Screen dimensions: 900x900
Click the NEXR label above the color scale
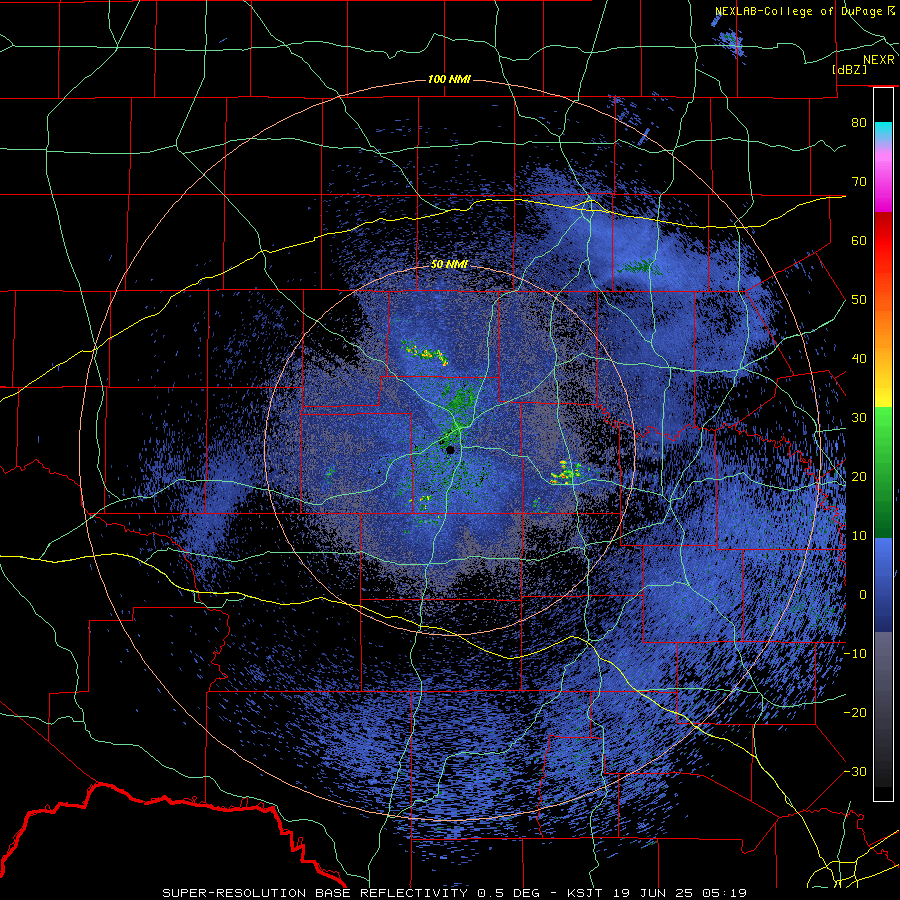pos(878,60)
